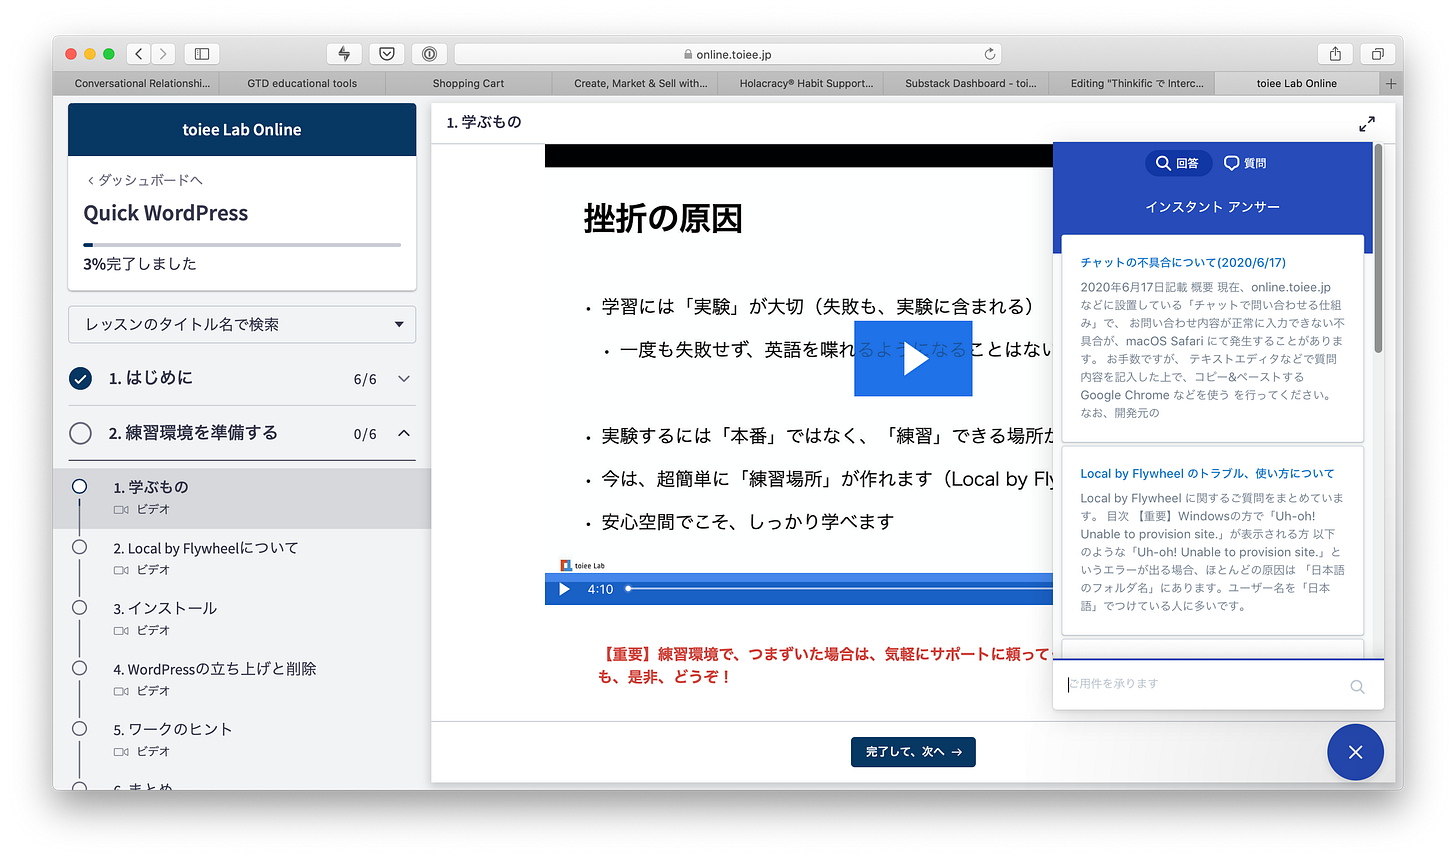Viewport: 1456px width, 860px height.
Task: Click the circular password extension icon
Action: click(x=429, y=54)
